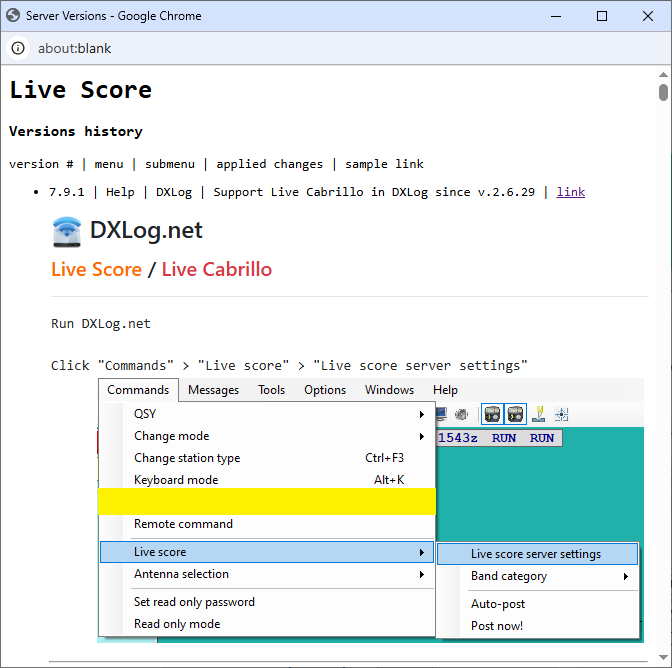
Task: Click the crosshair target icon in toolbar
Action: pos(561,414)
